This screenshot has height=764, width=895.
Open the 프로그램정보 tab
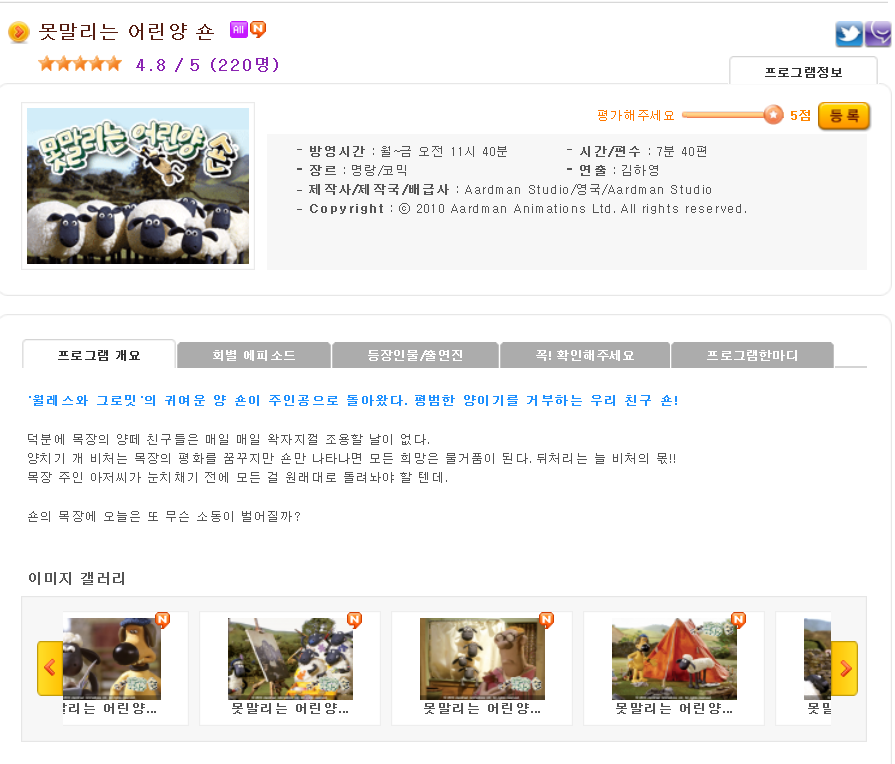click(x=803, y=72)
